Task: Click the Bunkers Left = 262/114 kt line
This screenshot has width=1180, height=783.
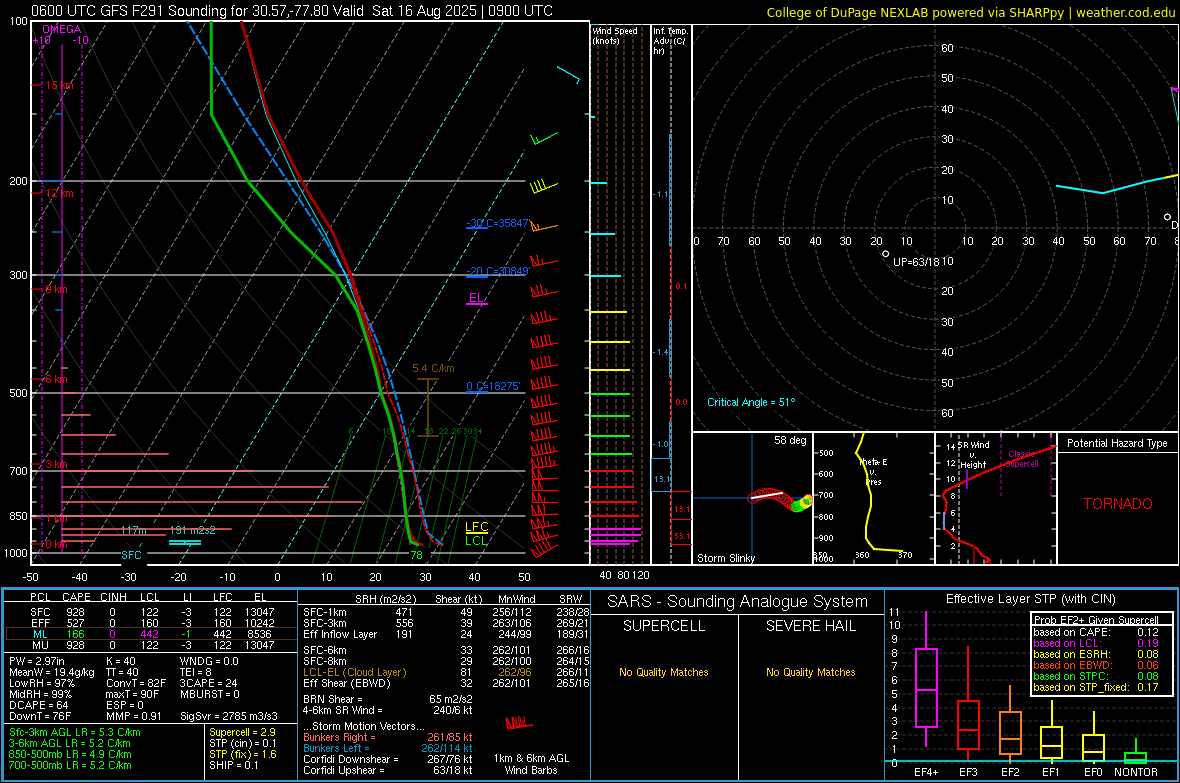Action: (388, 748)
